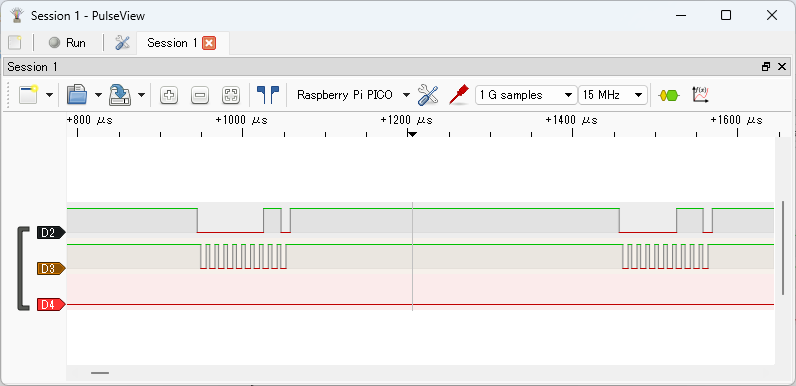The image size is (796, 386).
Task: Close the Session 1 tab
Action: tap(209, 43)
